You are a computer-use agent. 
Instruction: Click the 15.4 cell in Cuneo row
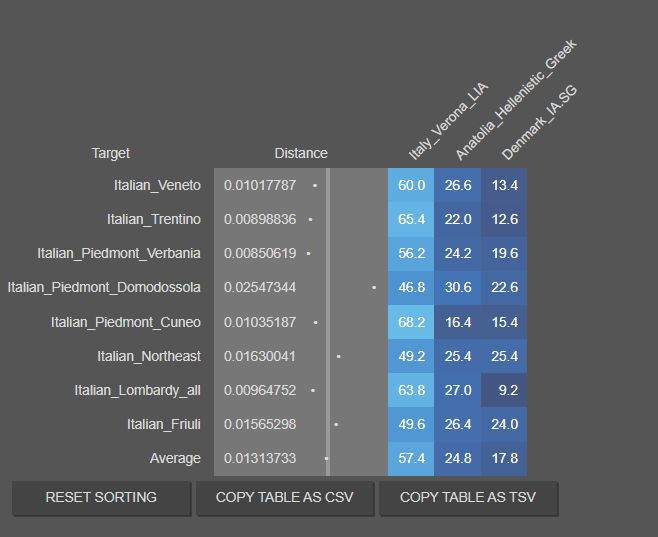[504, 322]
